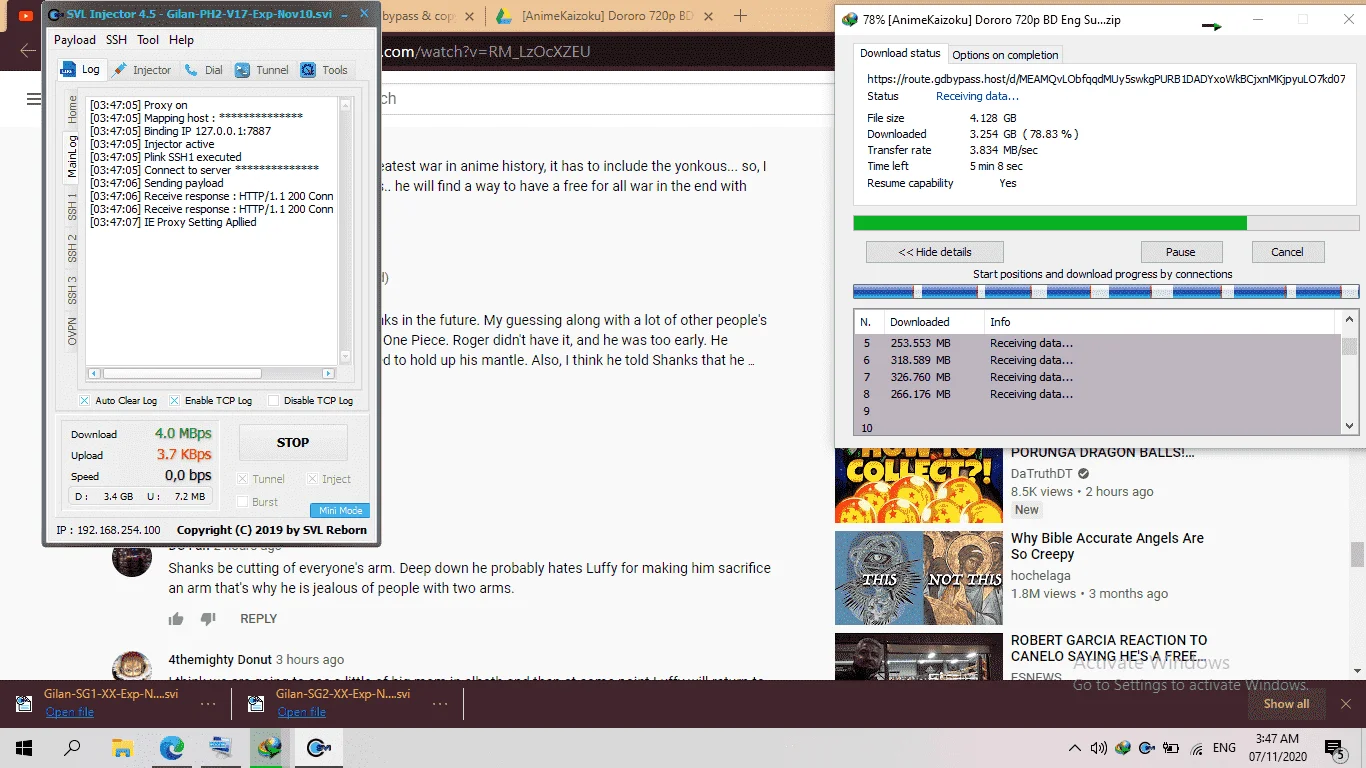Click the horizontal scrollbar of the log box

(180, 373)
